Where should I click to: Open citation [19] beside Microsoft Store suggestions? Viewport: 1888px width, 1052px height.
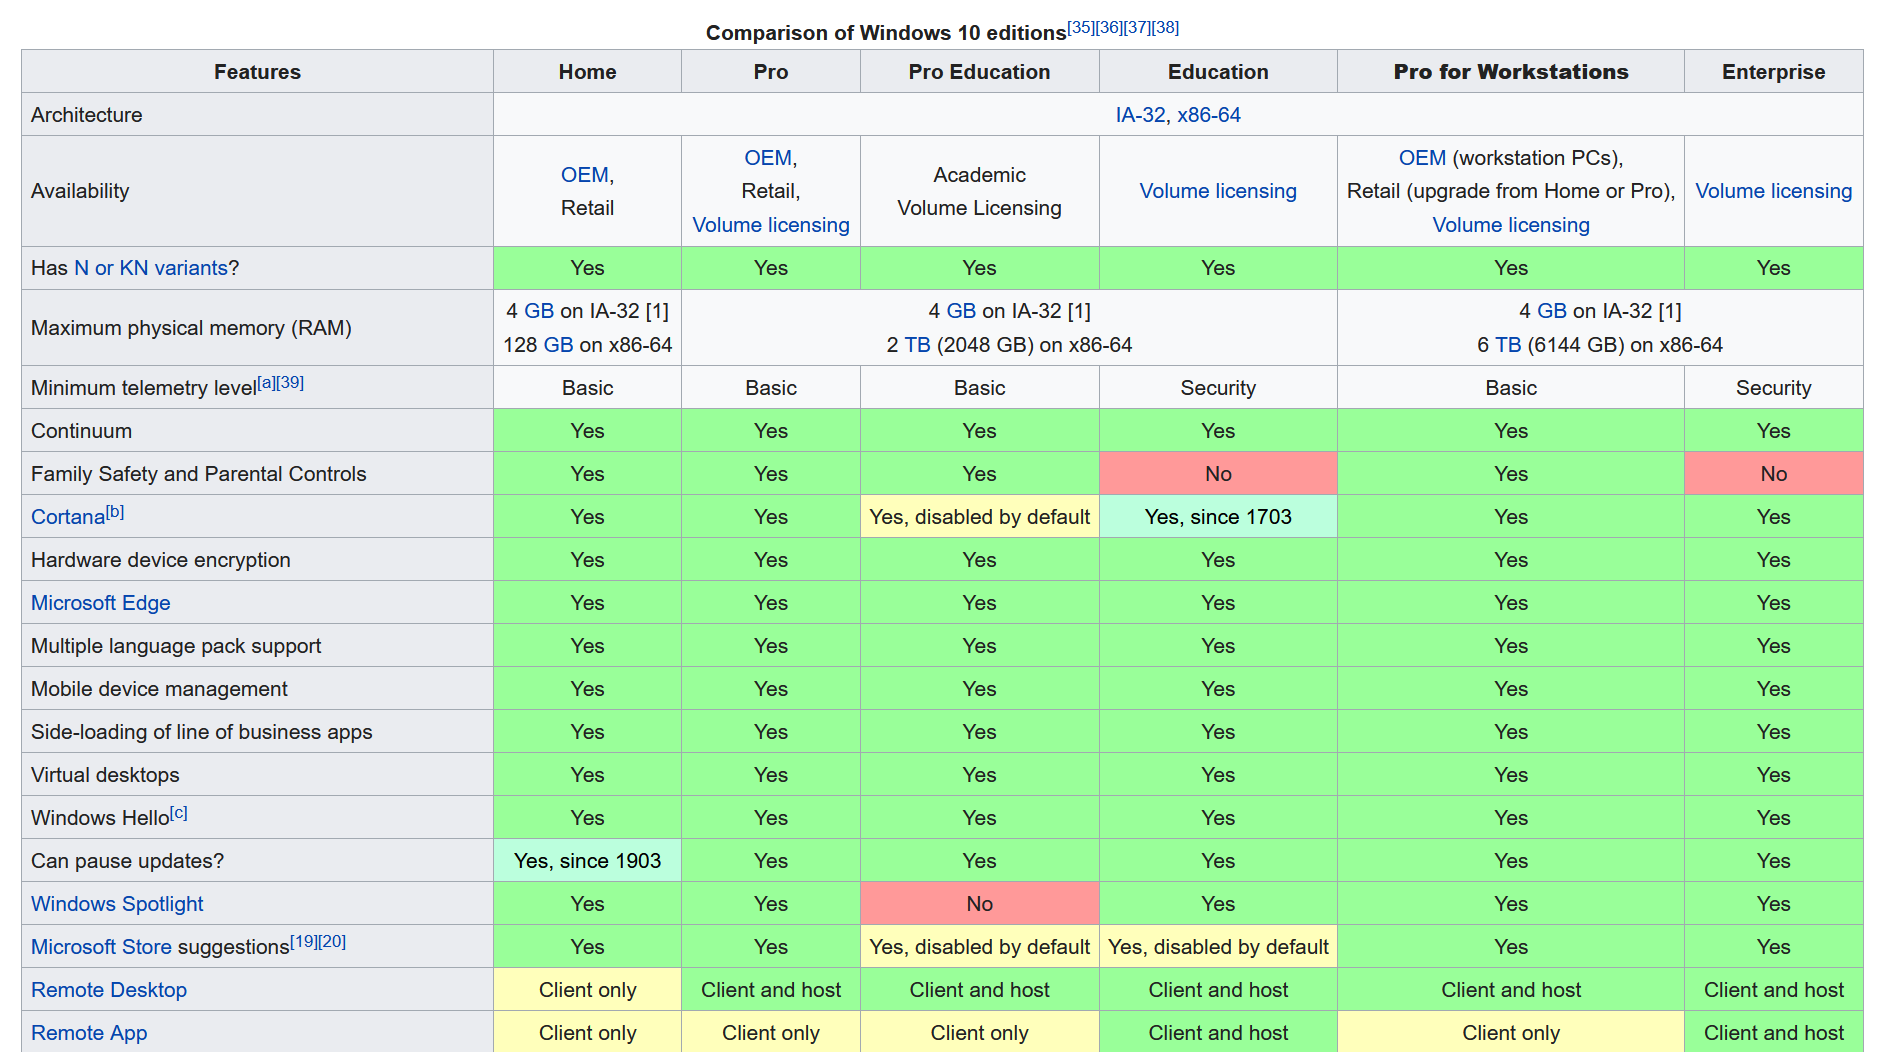(x=304, y=942)
